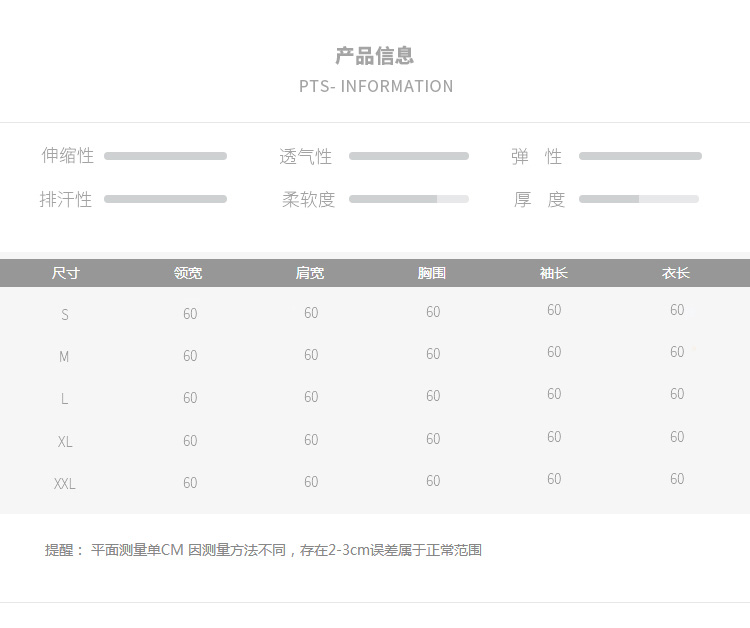Select the 袖长 column header
Screen dimensions: 750x628
click(553, 273)
